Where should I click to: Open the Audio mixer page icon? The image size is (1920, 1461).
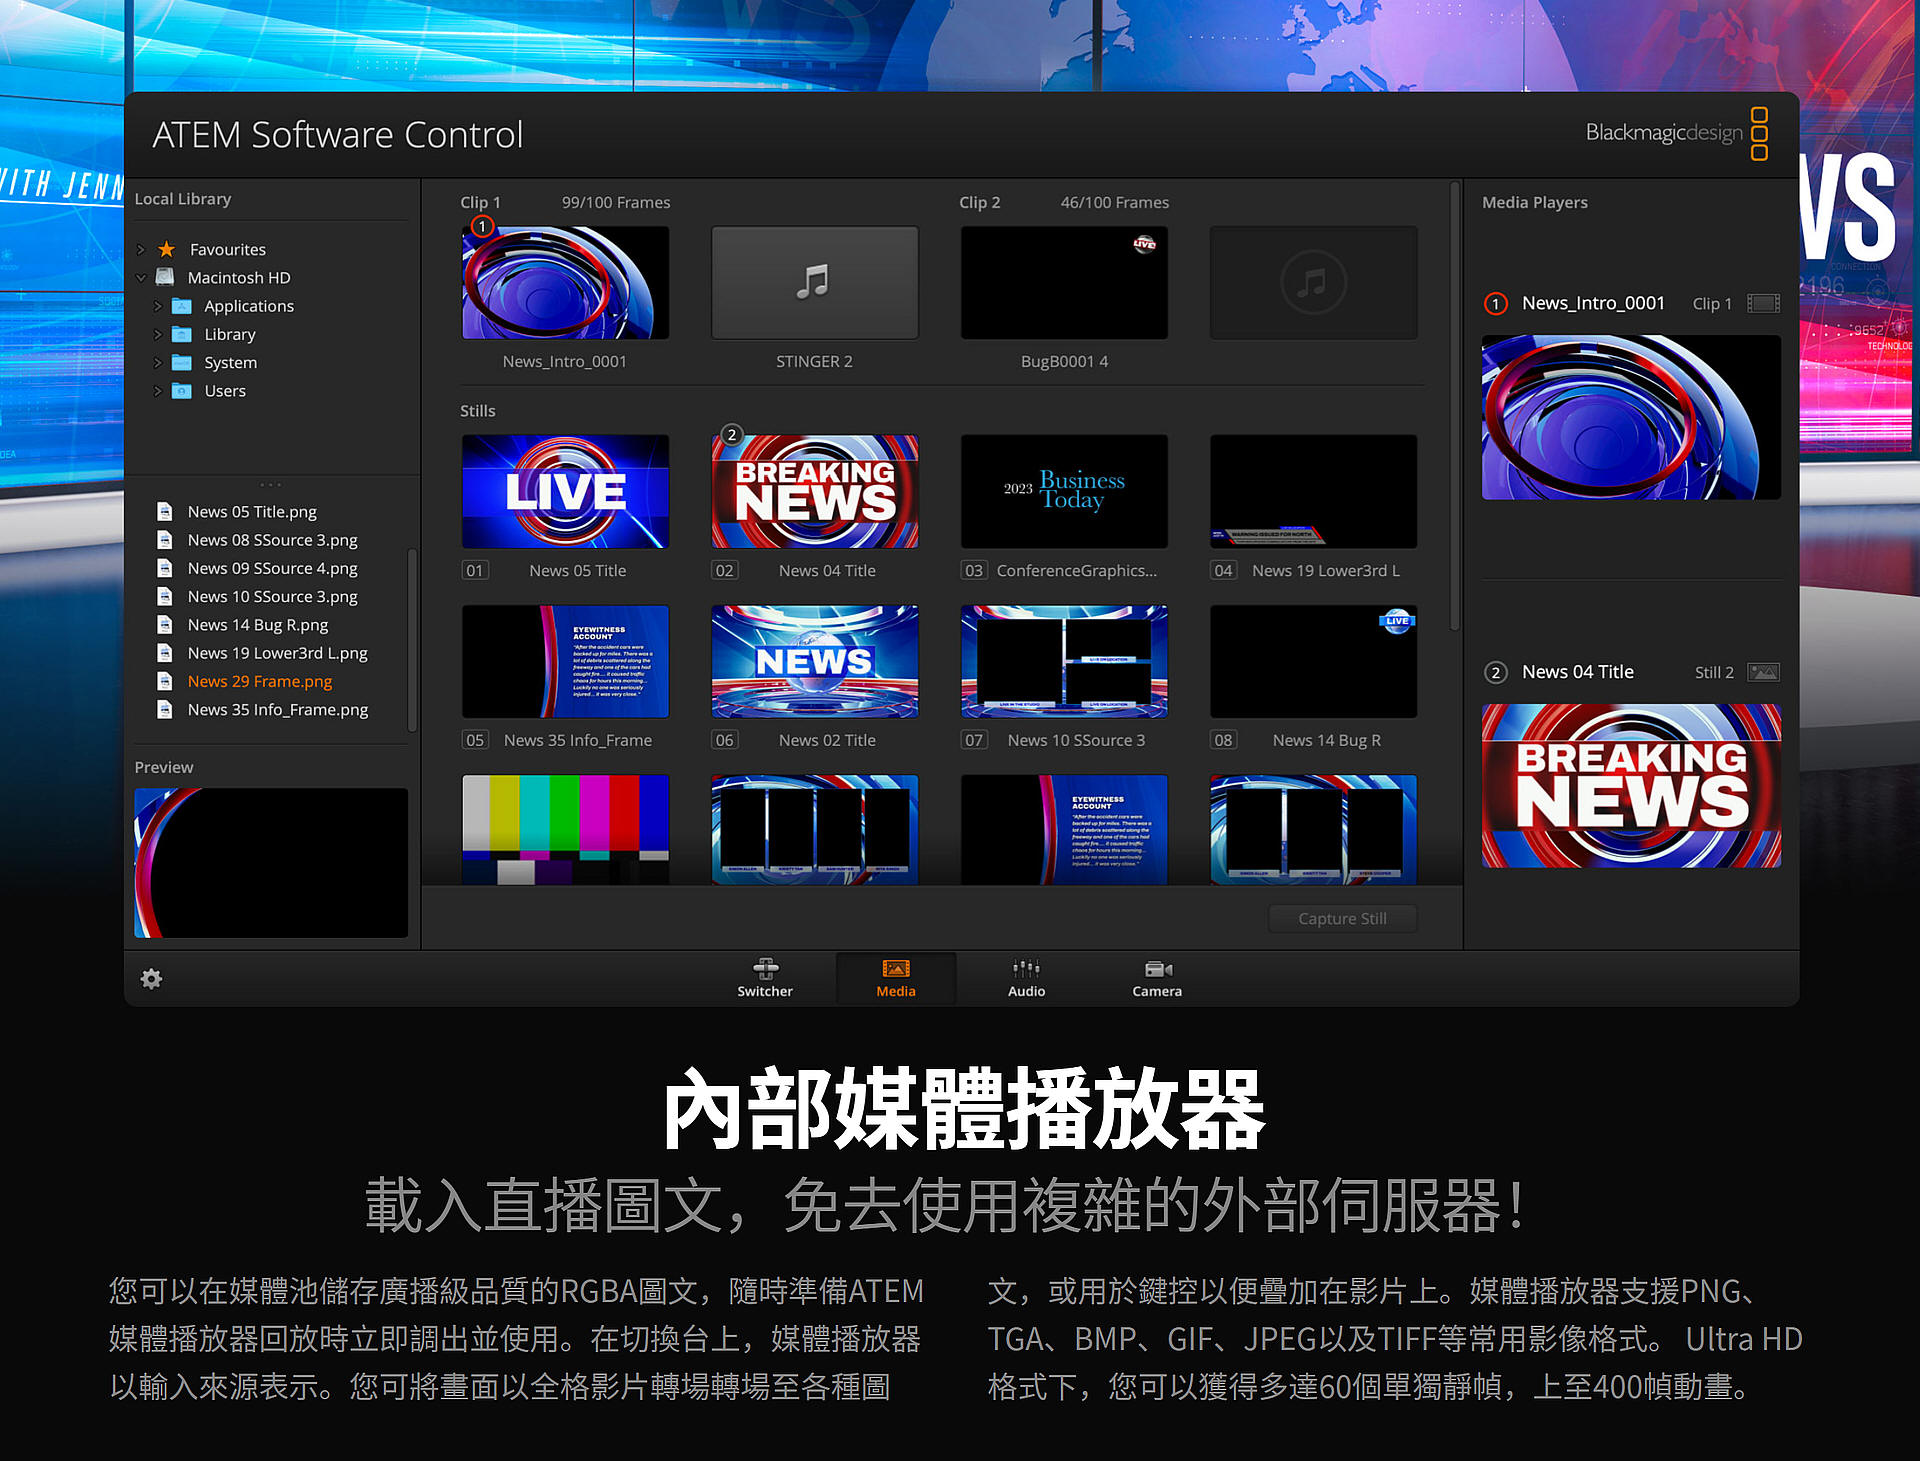point(1026,969)
